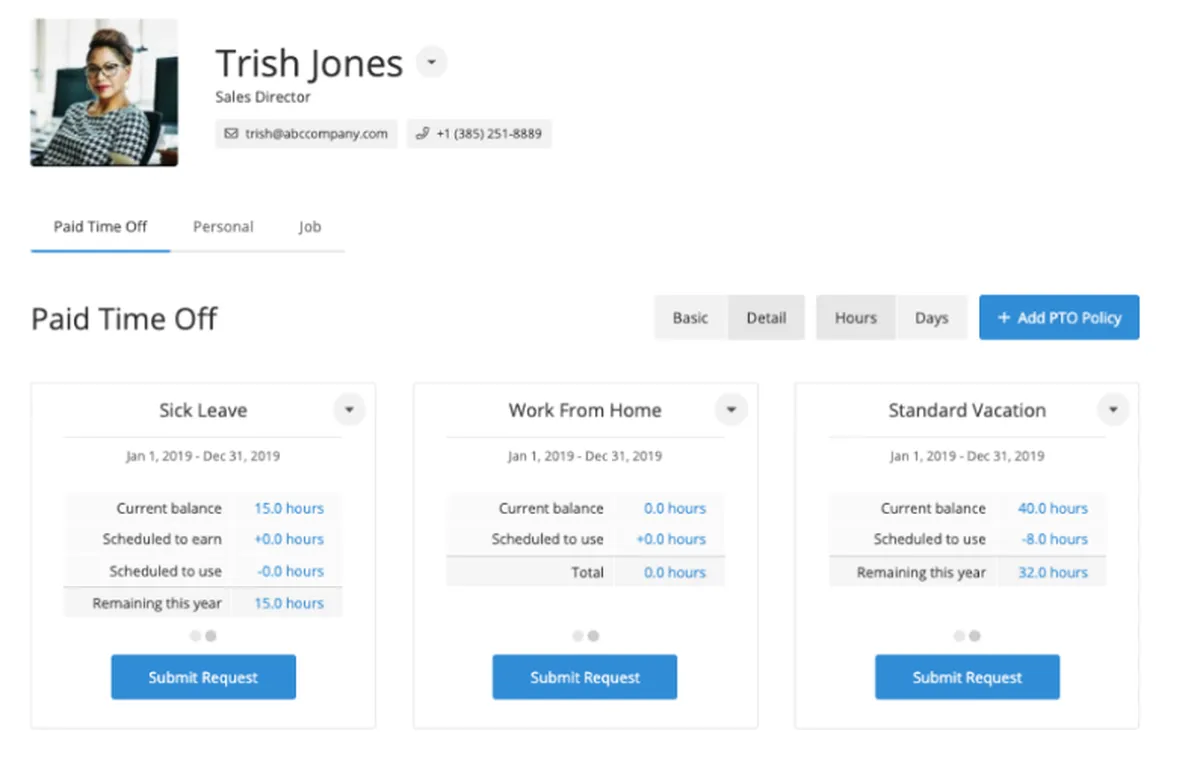Click the Total label in Work From Home
This screenshot has height=766, width=1200.
pos(587,572)
